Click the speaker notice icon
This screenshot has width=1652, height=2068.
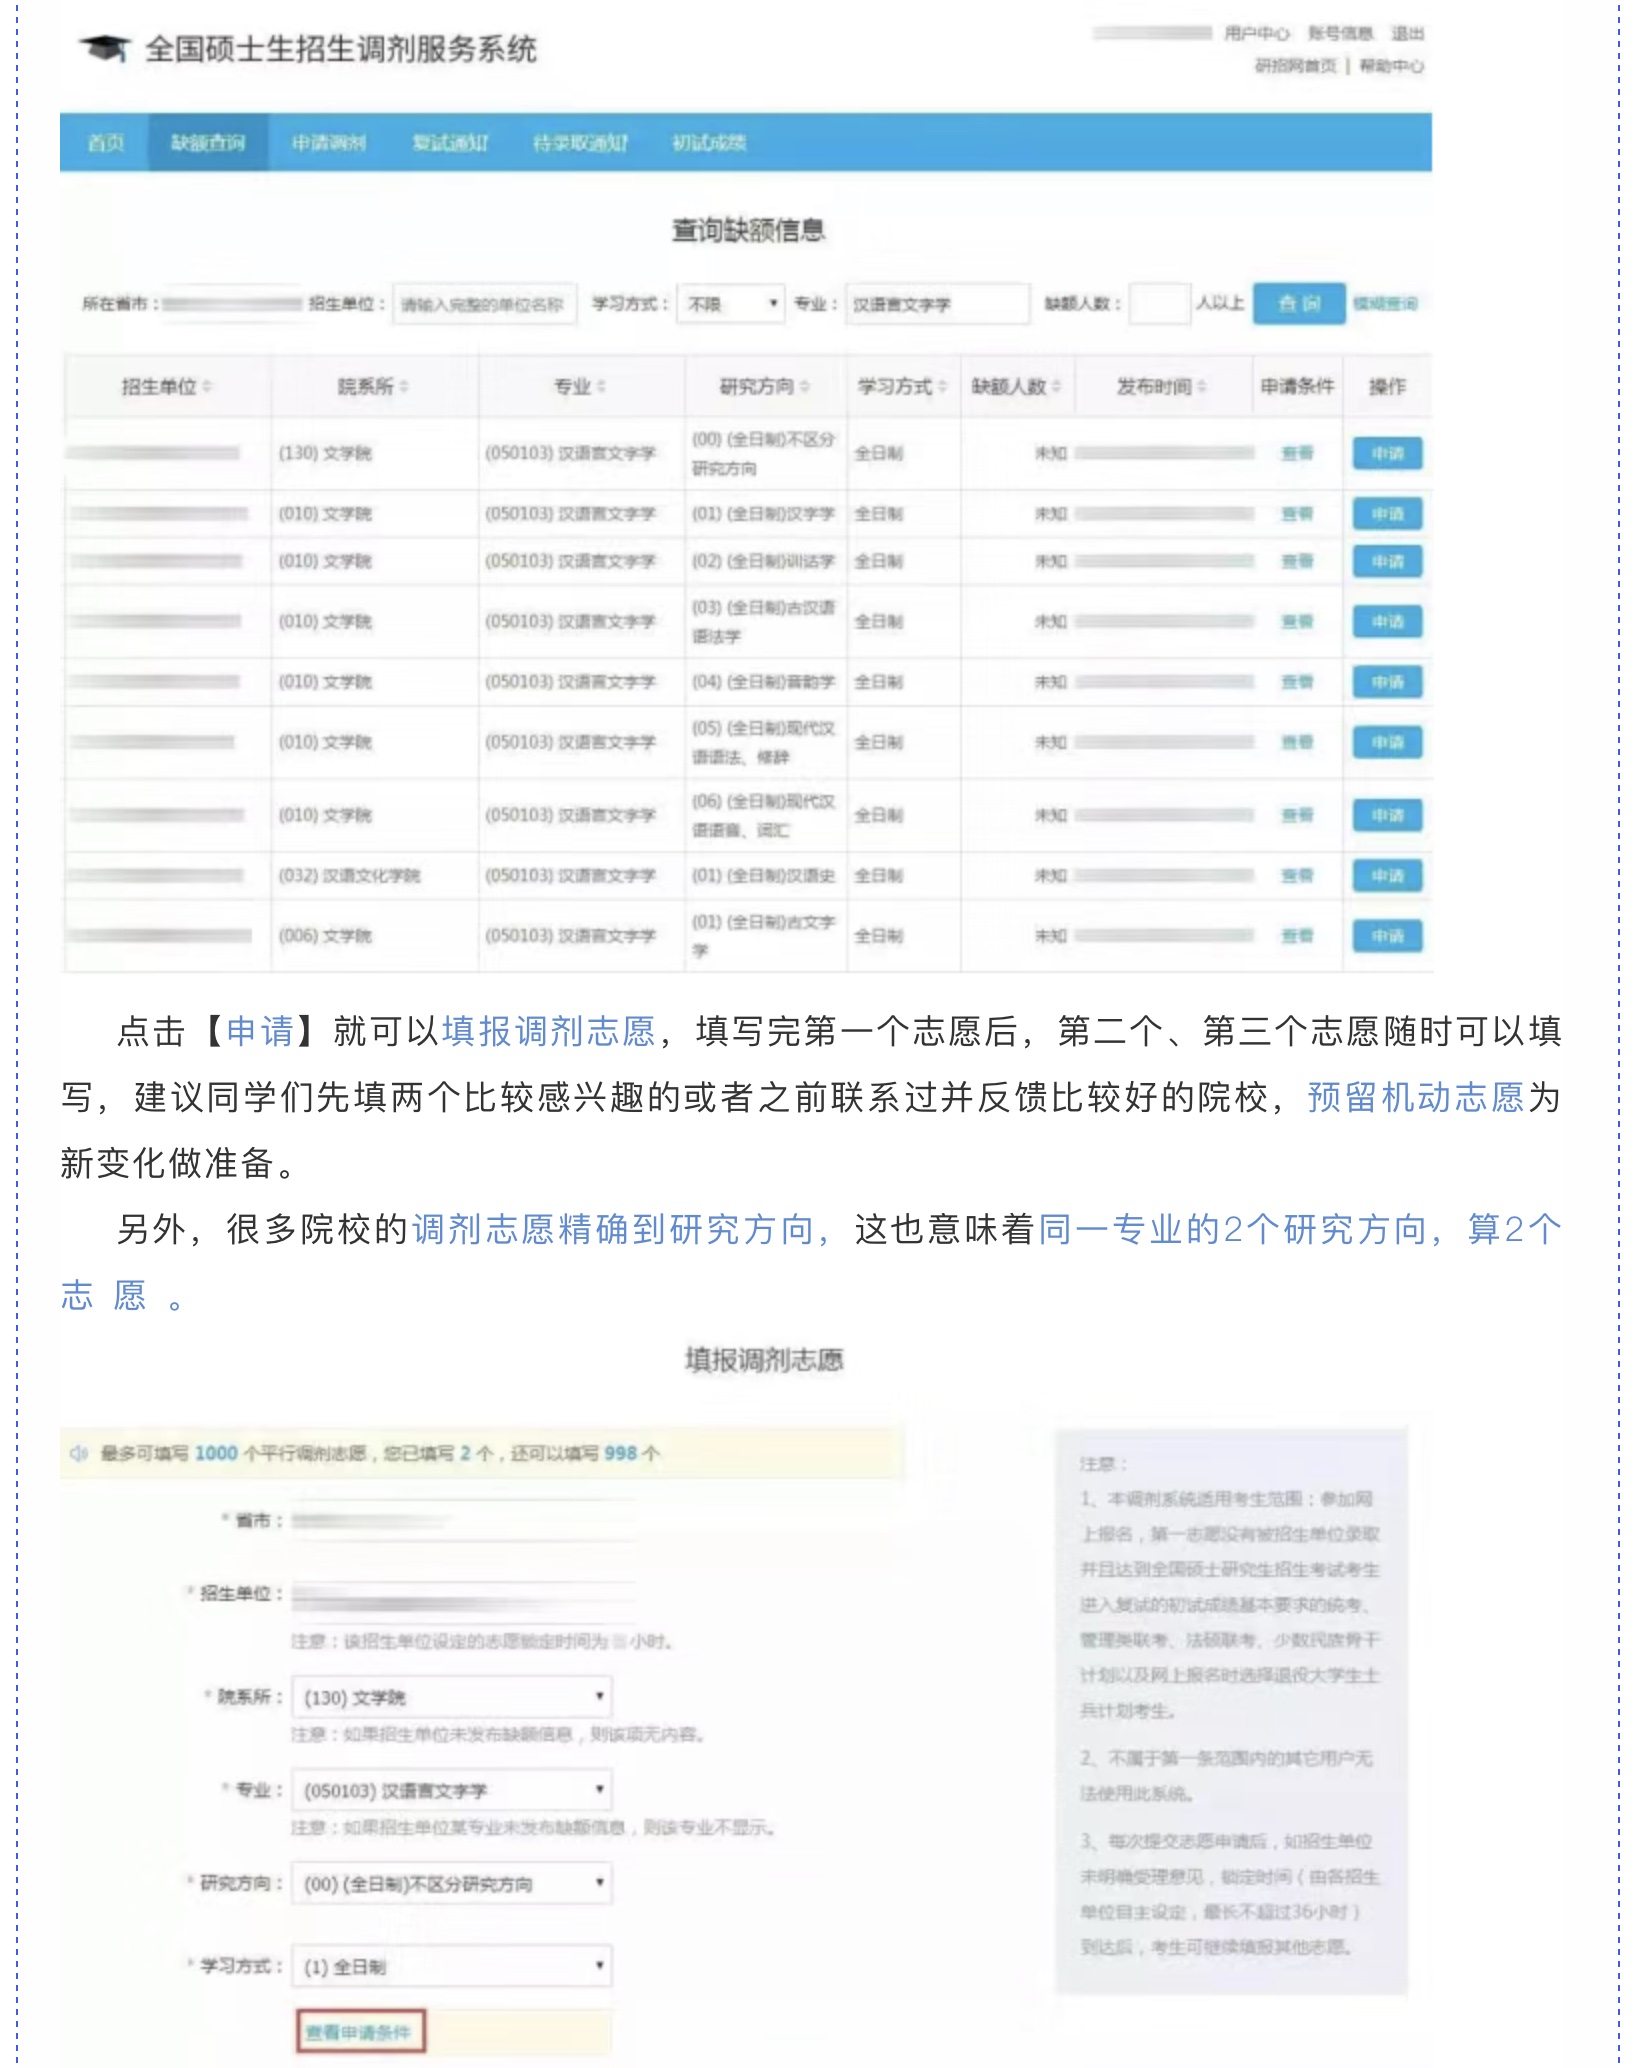(x=79, y=1453)
